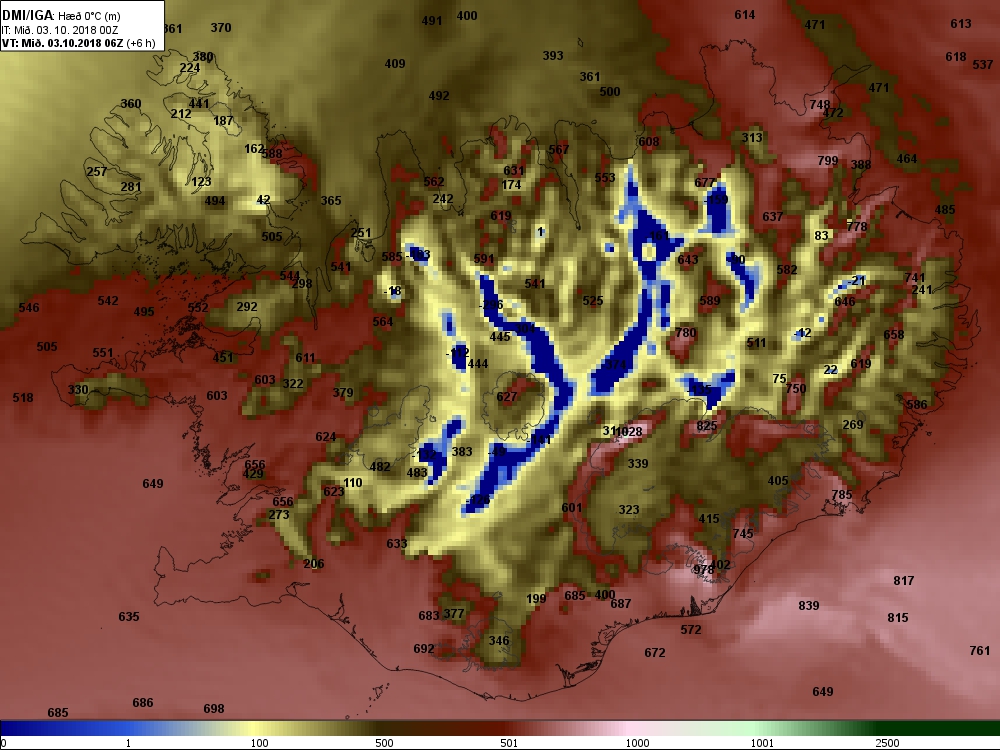
Task: Click the map value 741
Action: [915, 277]
